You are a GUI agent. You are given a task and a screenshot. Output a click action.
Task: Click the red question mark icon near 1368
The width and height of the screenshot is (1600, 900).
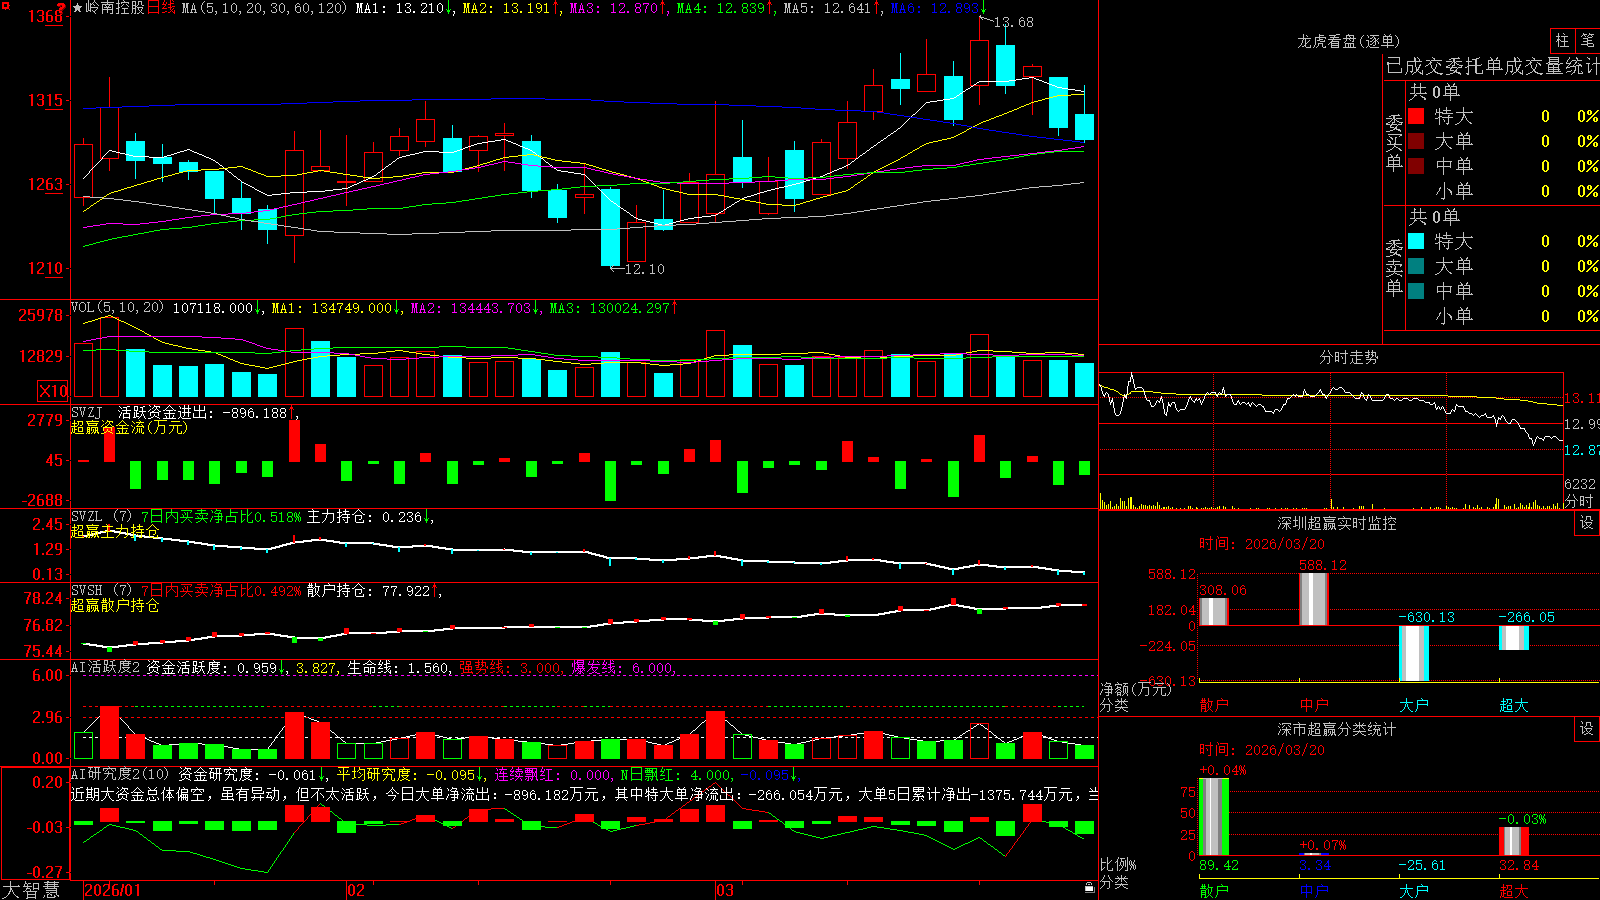(x=62, y=8)
